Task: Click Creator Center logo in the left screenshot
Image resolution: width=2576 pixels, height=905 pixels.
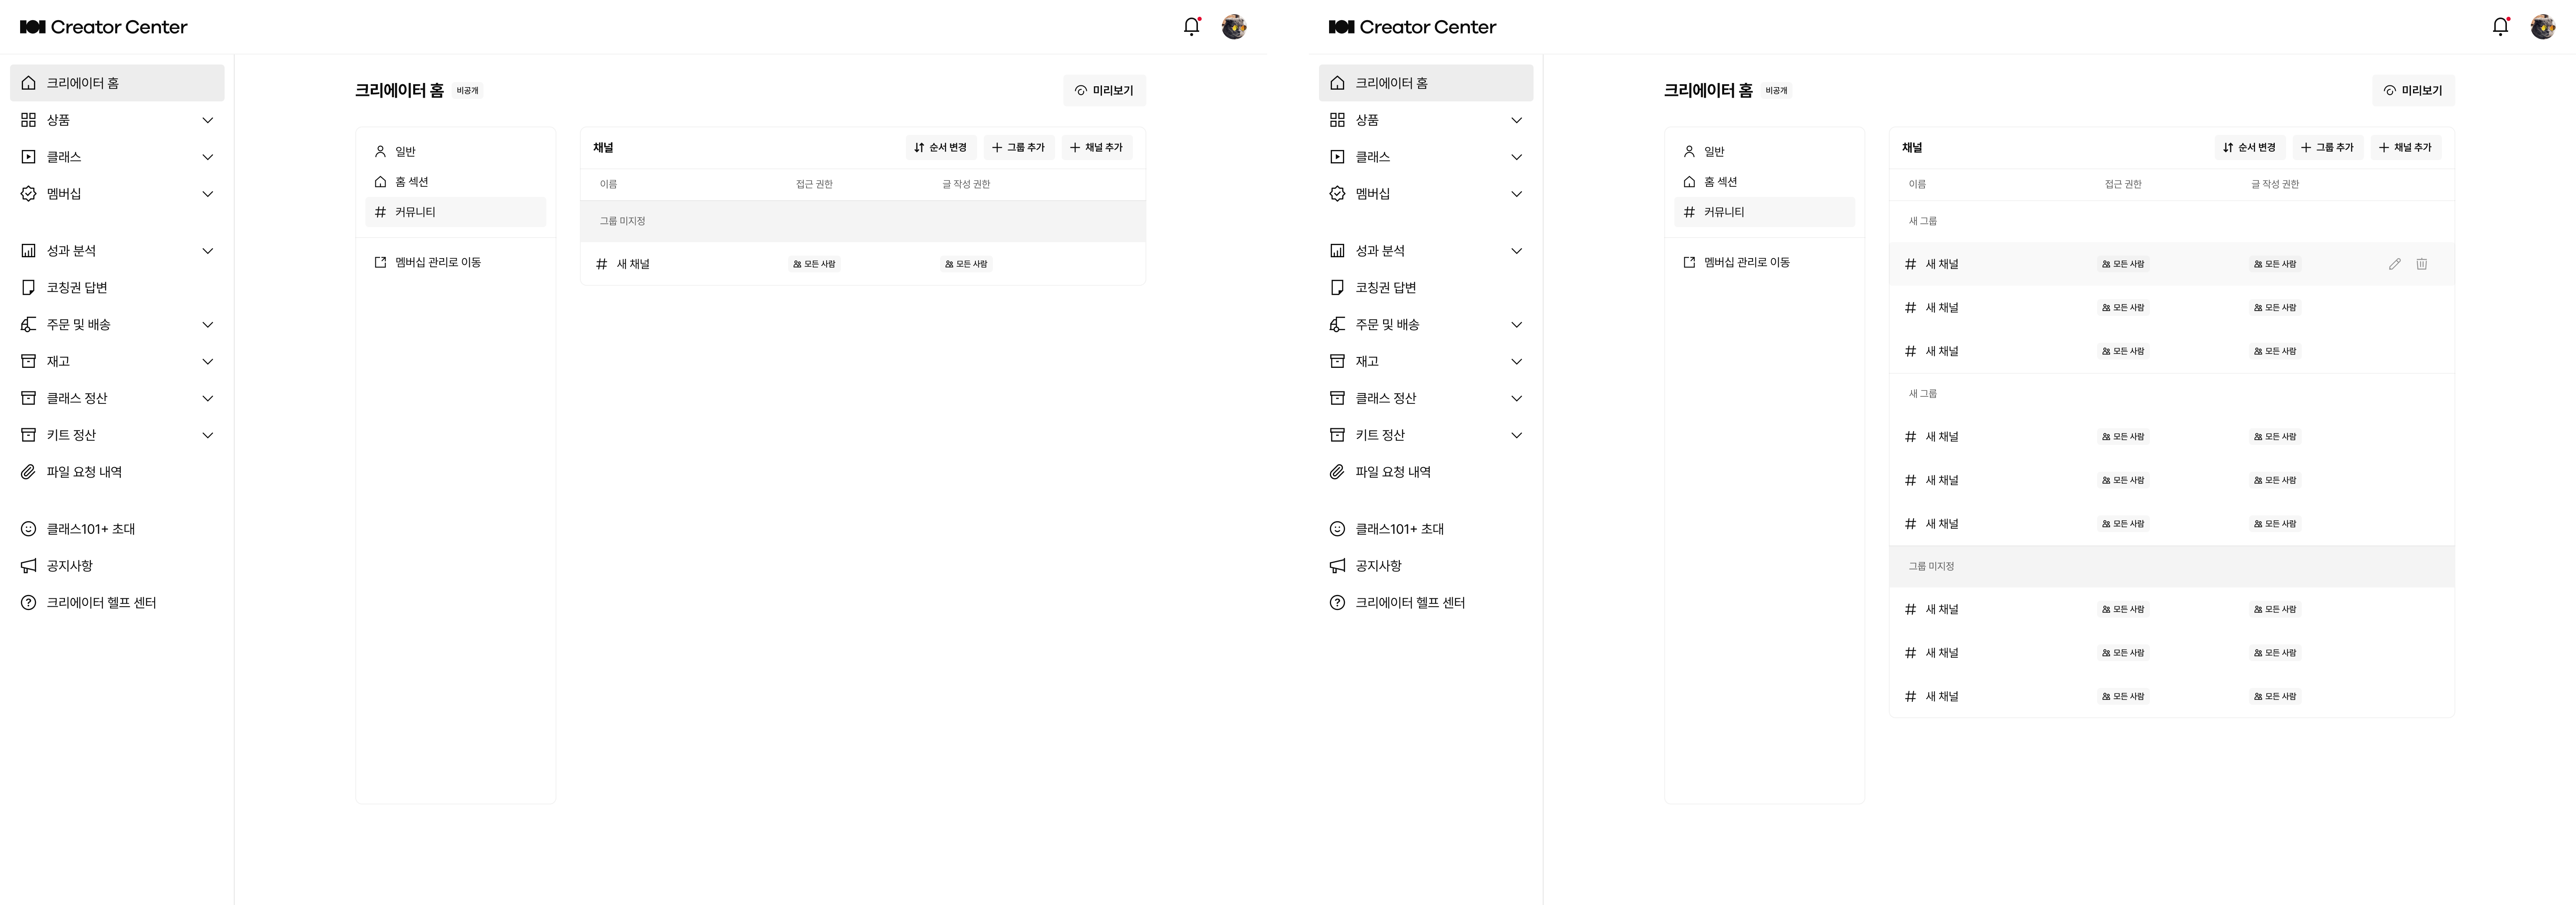Action: [104, 27]
